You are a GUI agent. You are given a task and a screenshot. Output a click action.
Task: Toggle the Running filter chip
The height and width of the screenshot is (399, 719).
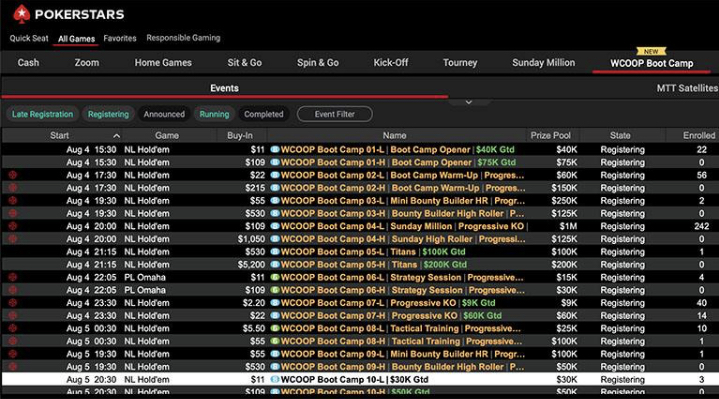pyautogui.click(x=214, y=114)
